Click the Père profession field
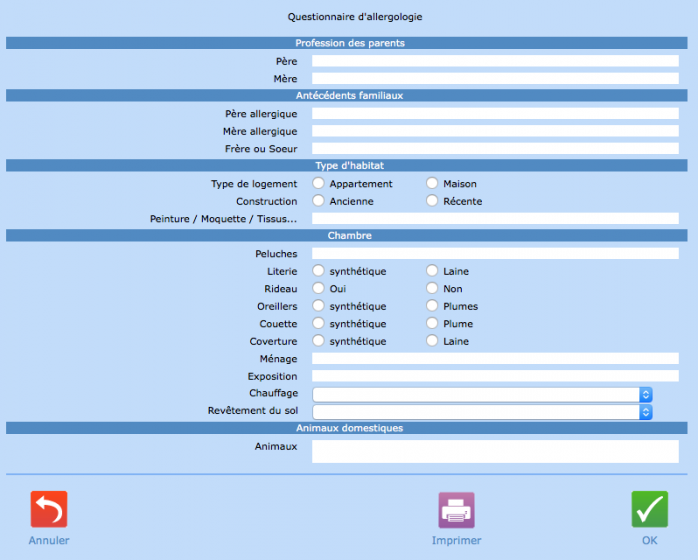 tap(495, 61)
